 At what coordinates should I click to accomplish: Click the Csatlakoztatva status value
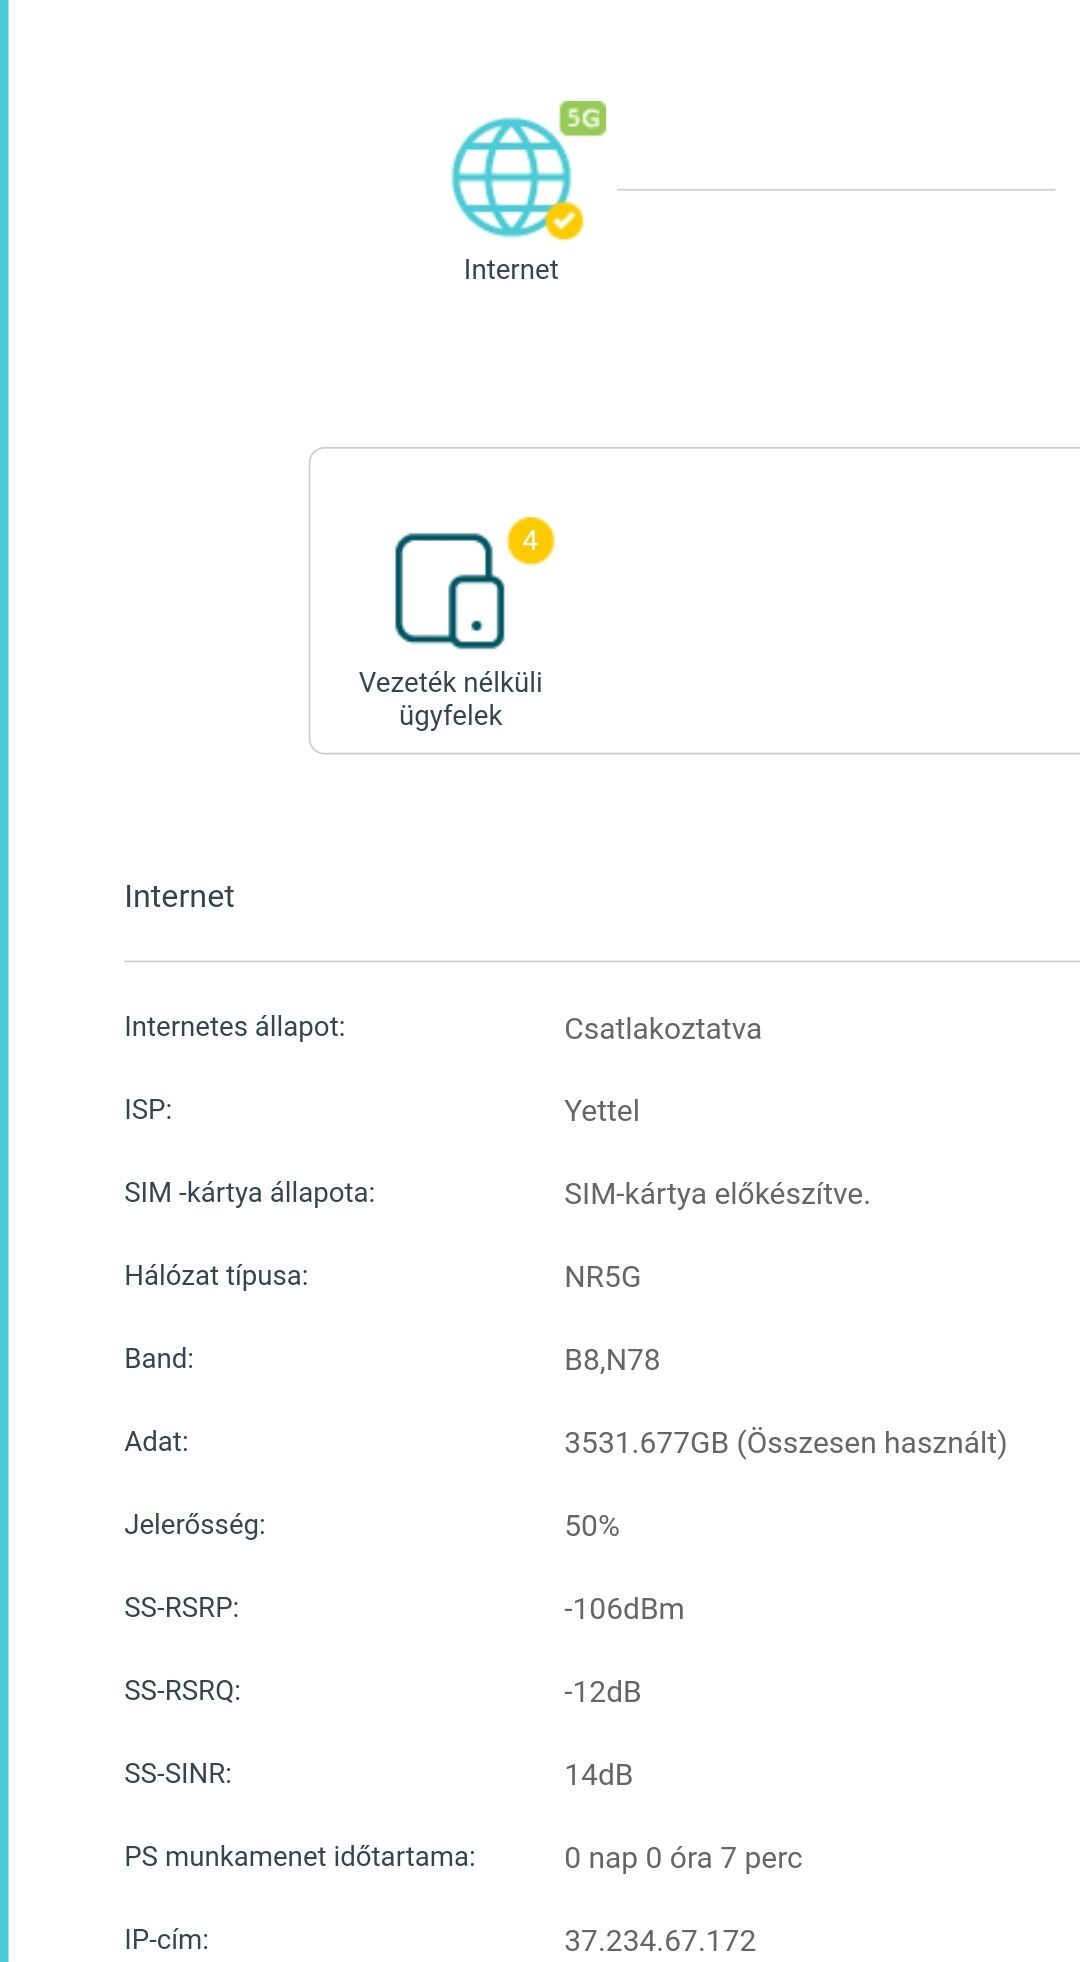(662, 1029)
